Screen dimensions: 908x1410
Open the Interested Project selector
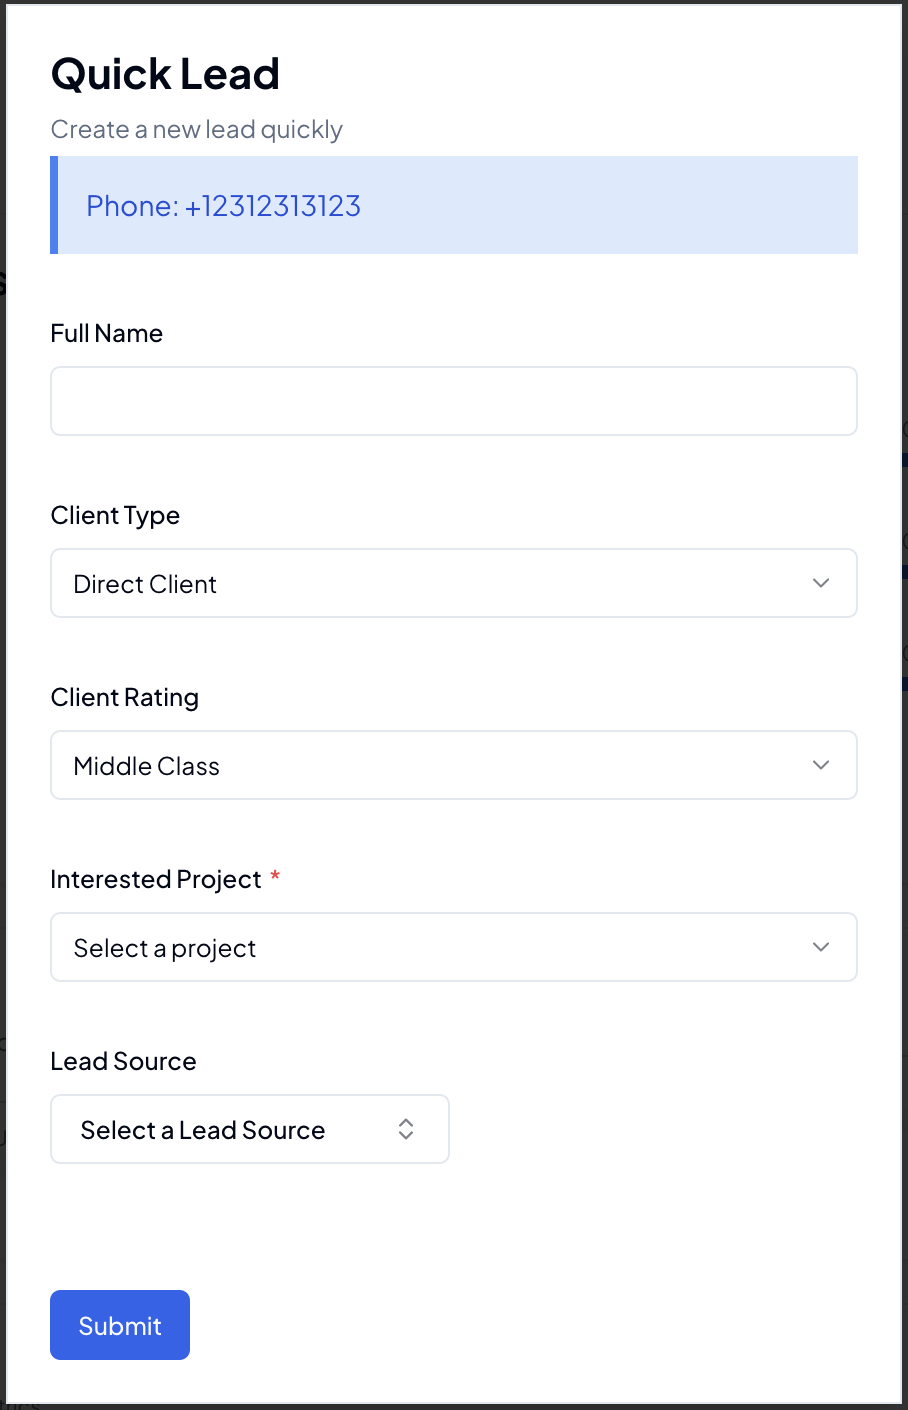[x=453, y=947]
